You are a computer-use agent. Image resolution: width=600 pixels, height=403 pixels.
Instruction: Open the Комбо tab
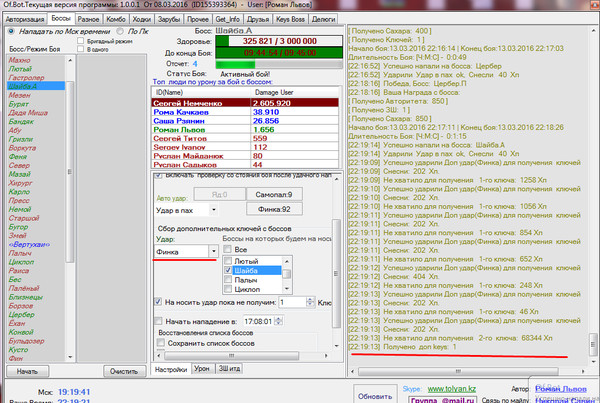(x=116, y=19)
